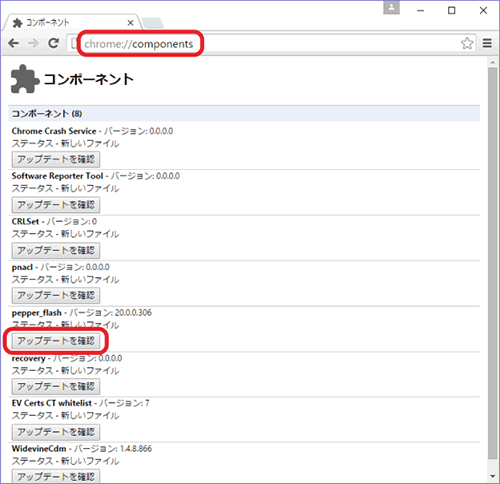Check for update for WidevineCdm
500x484 pixels.
point(56,476)
